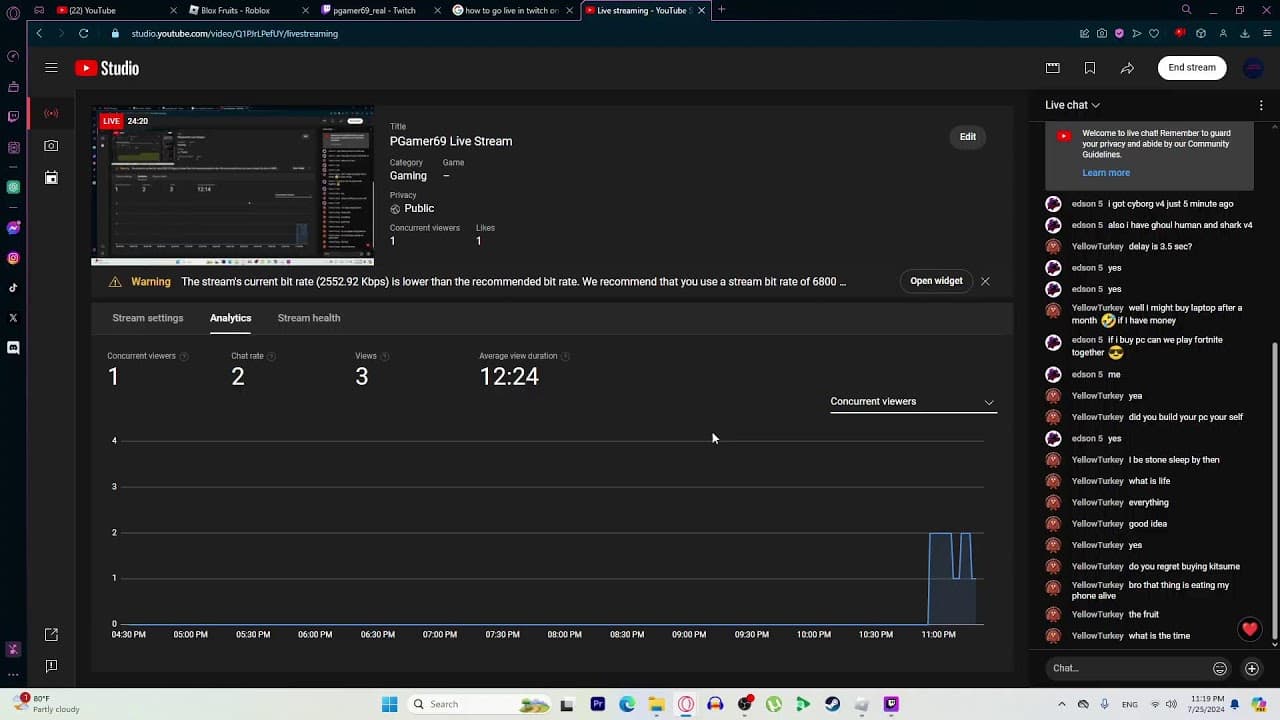Open Steam from the taskbar
Image resolution: width=1280 pixels, height=720 pixels.
click(x=832, y=704)
